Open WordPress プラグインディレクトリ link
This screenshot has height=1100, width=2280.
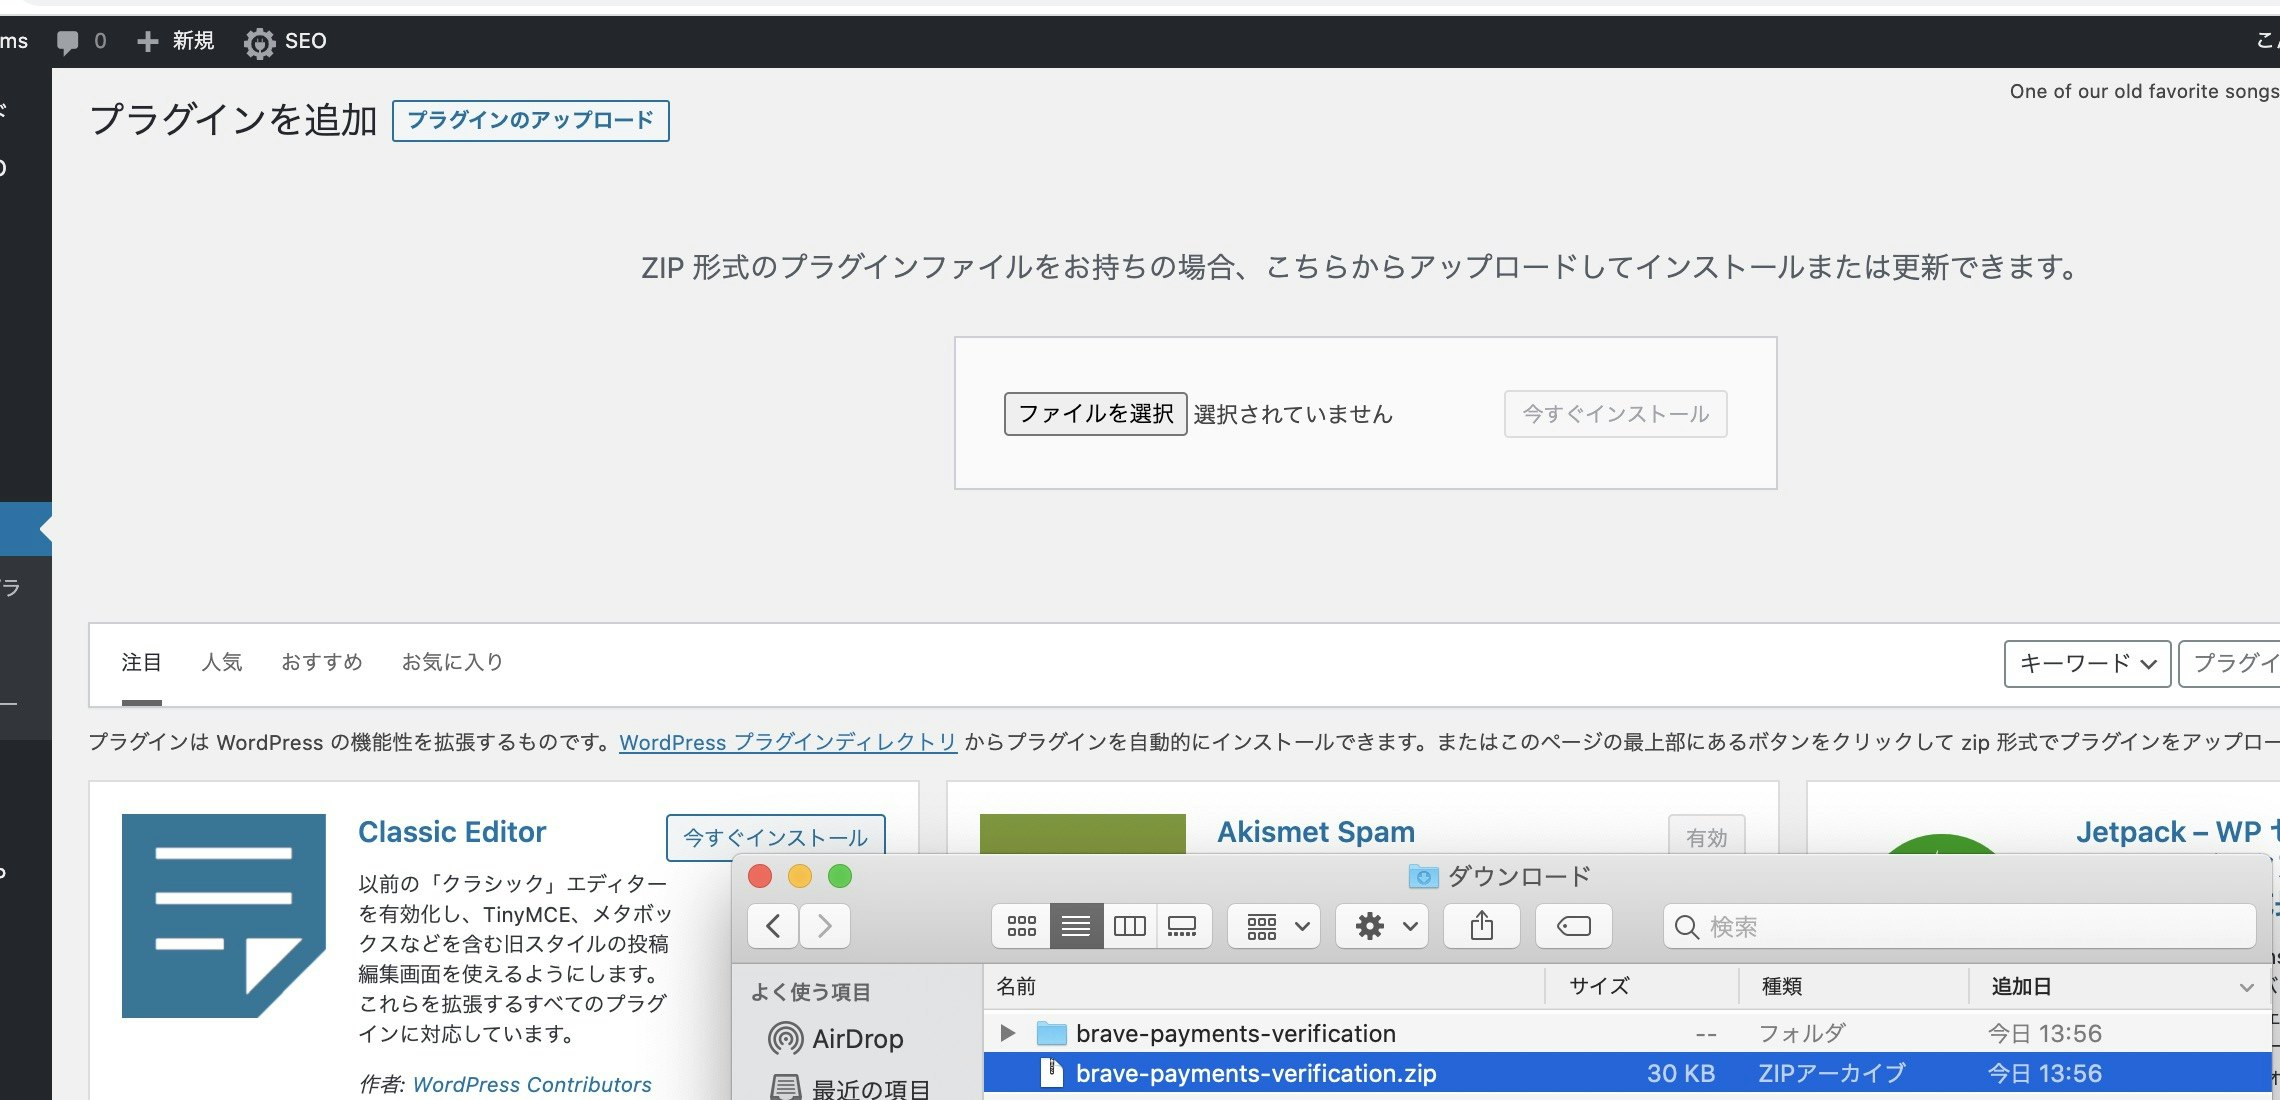point(788,742)
